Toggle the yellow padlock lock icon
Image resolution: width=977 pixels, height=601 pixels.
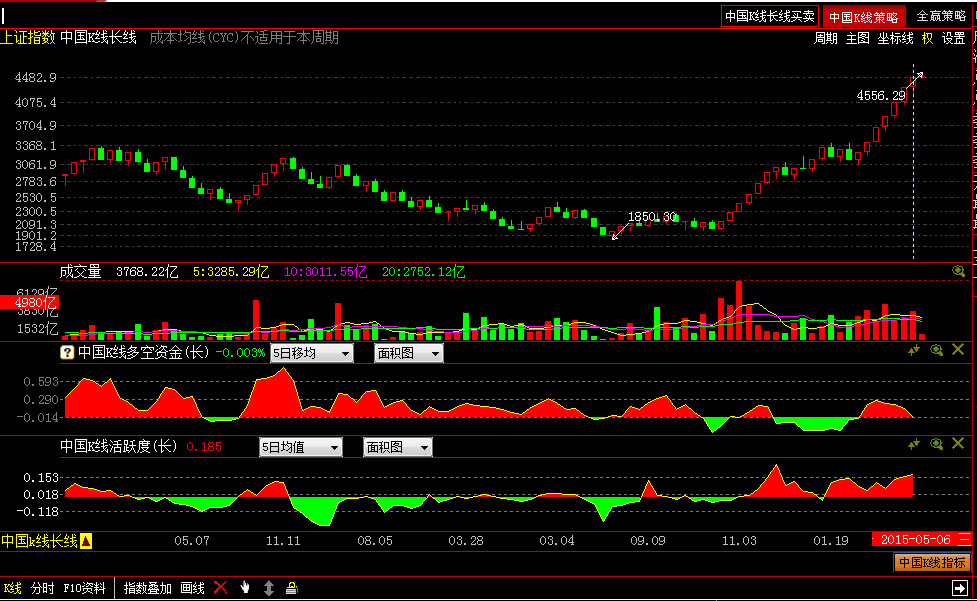(x=291, y=588)
